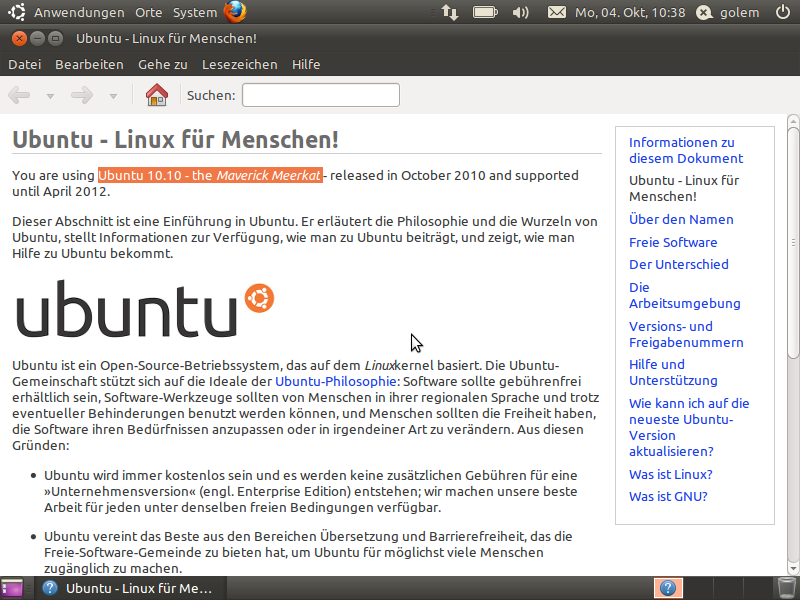
Task: Open the Home help page via toolbar house icon
Action: coord(156,95)
